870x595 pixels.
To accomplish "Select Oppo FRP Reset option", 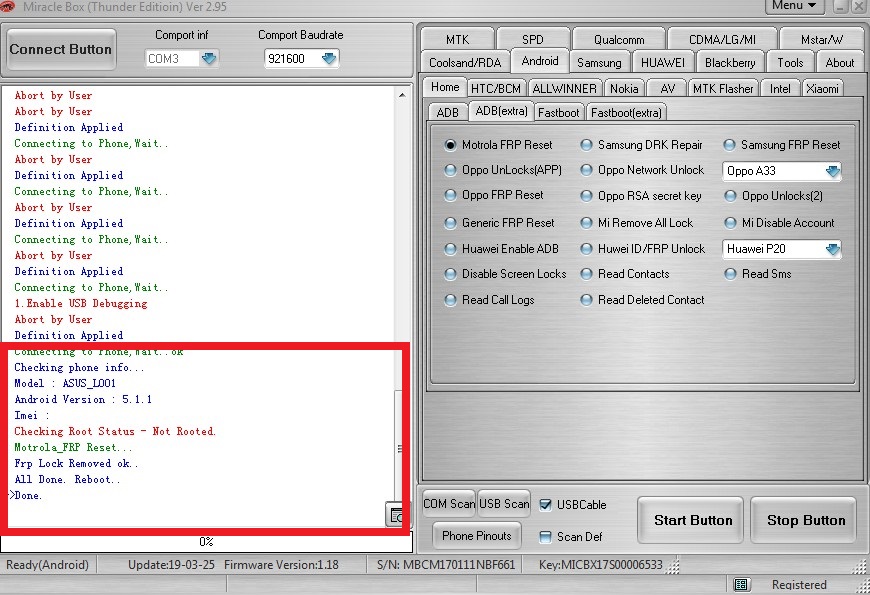I will [451, 195].
